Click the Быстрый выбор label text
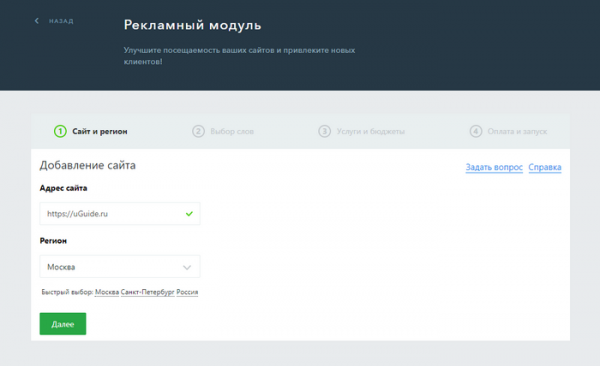 point(67,292)
